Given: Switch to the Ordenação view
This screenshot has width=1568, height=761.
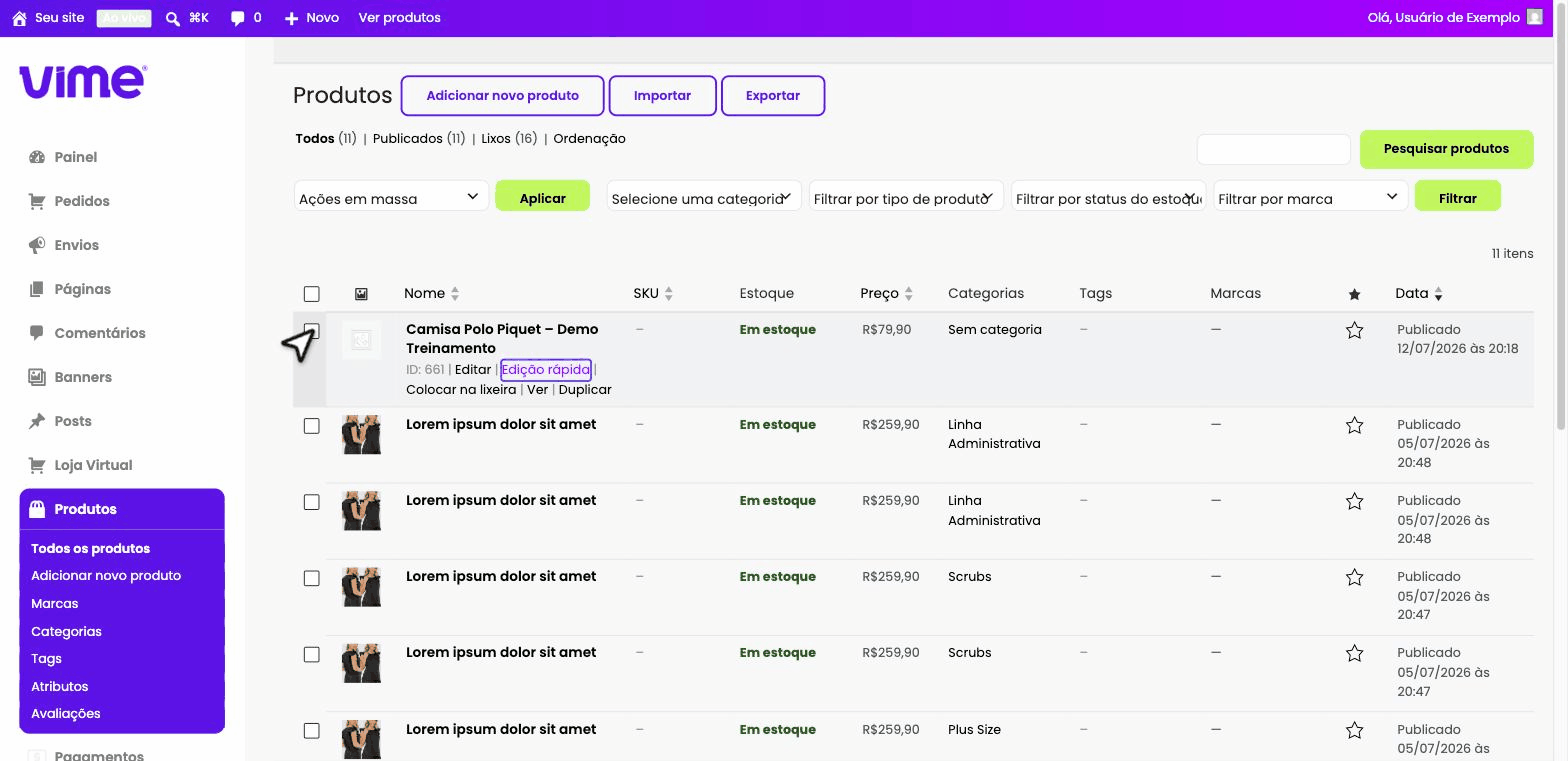Looking at the screenshot, I should coord(589,139).
